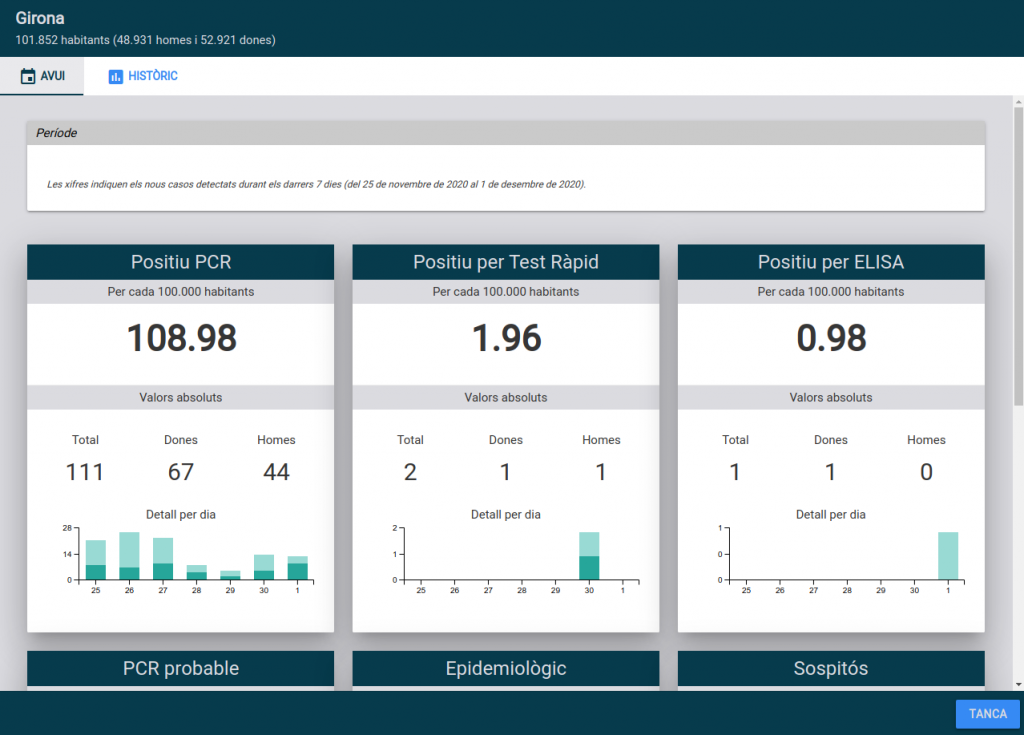The width and height of the screenshot is (1024, 735).
Task: Click the Epidemiològic card header
Action: tap(505, 668)
